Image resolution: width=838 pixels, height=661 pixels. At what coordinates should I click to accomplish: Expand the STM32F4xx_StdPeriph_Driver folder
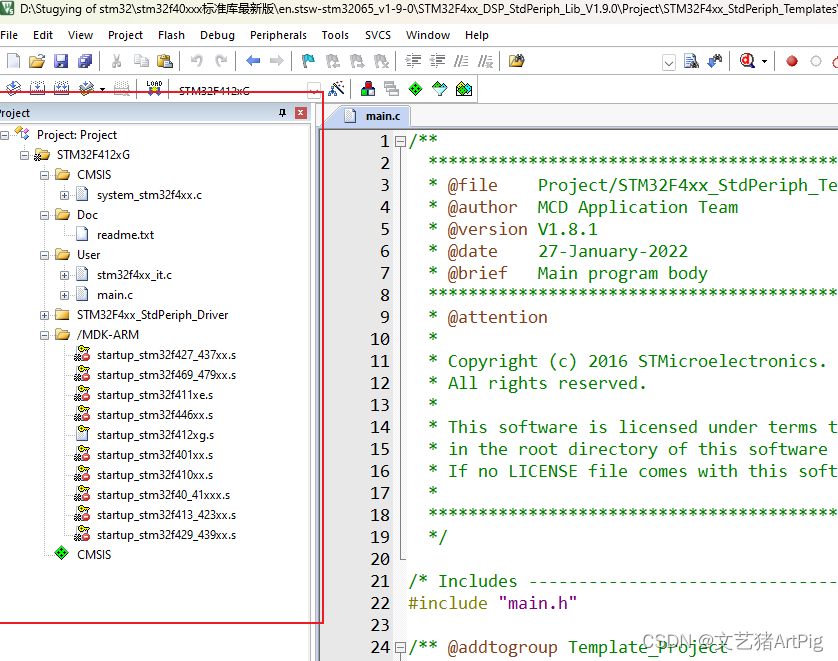click(x=44, y=315)
